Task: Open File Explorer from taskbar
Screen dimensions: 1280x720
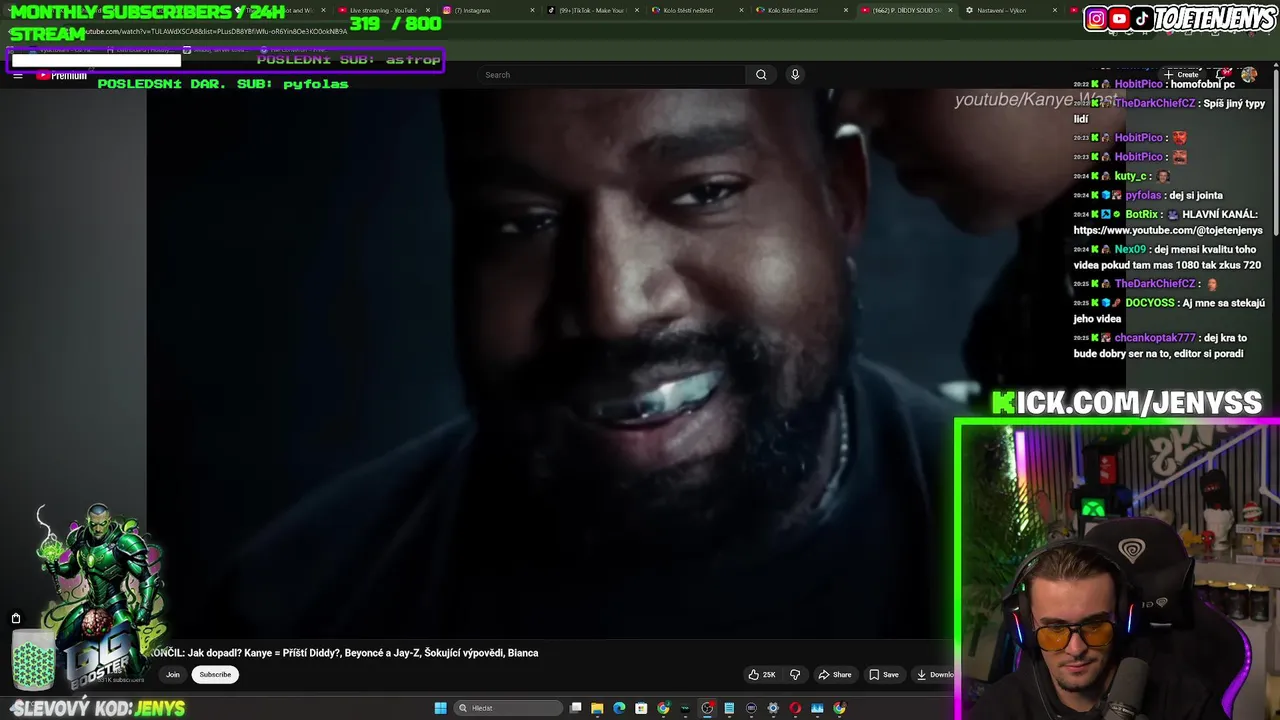Action: tap(598, 708)
